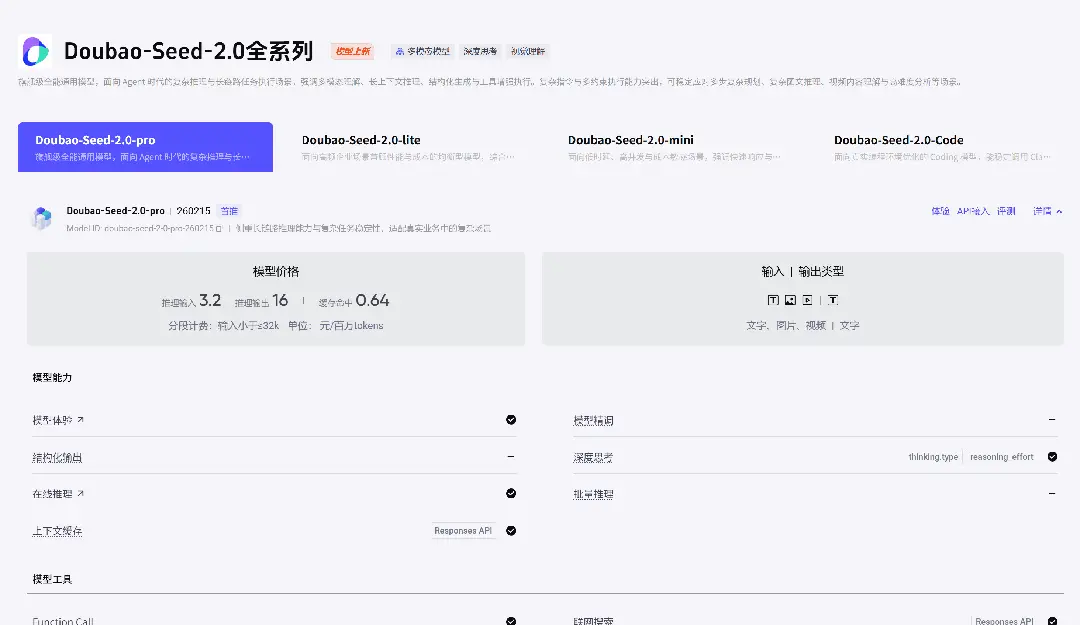Expand the 结构化输出 row
1080x625 pixels.
coord(511,456)
